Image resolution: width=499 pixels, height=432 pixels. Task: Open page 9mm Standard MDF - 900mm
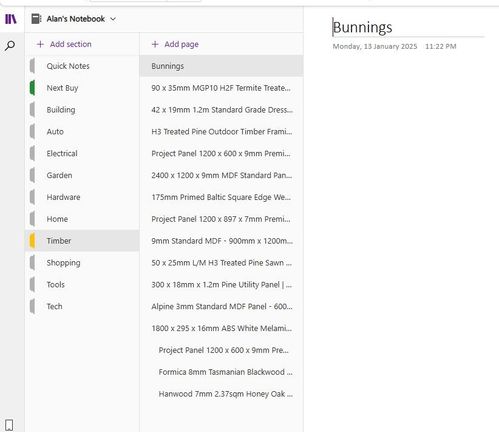click(222, 241)
